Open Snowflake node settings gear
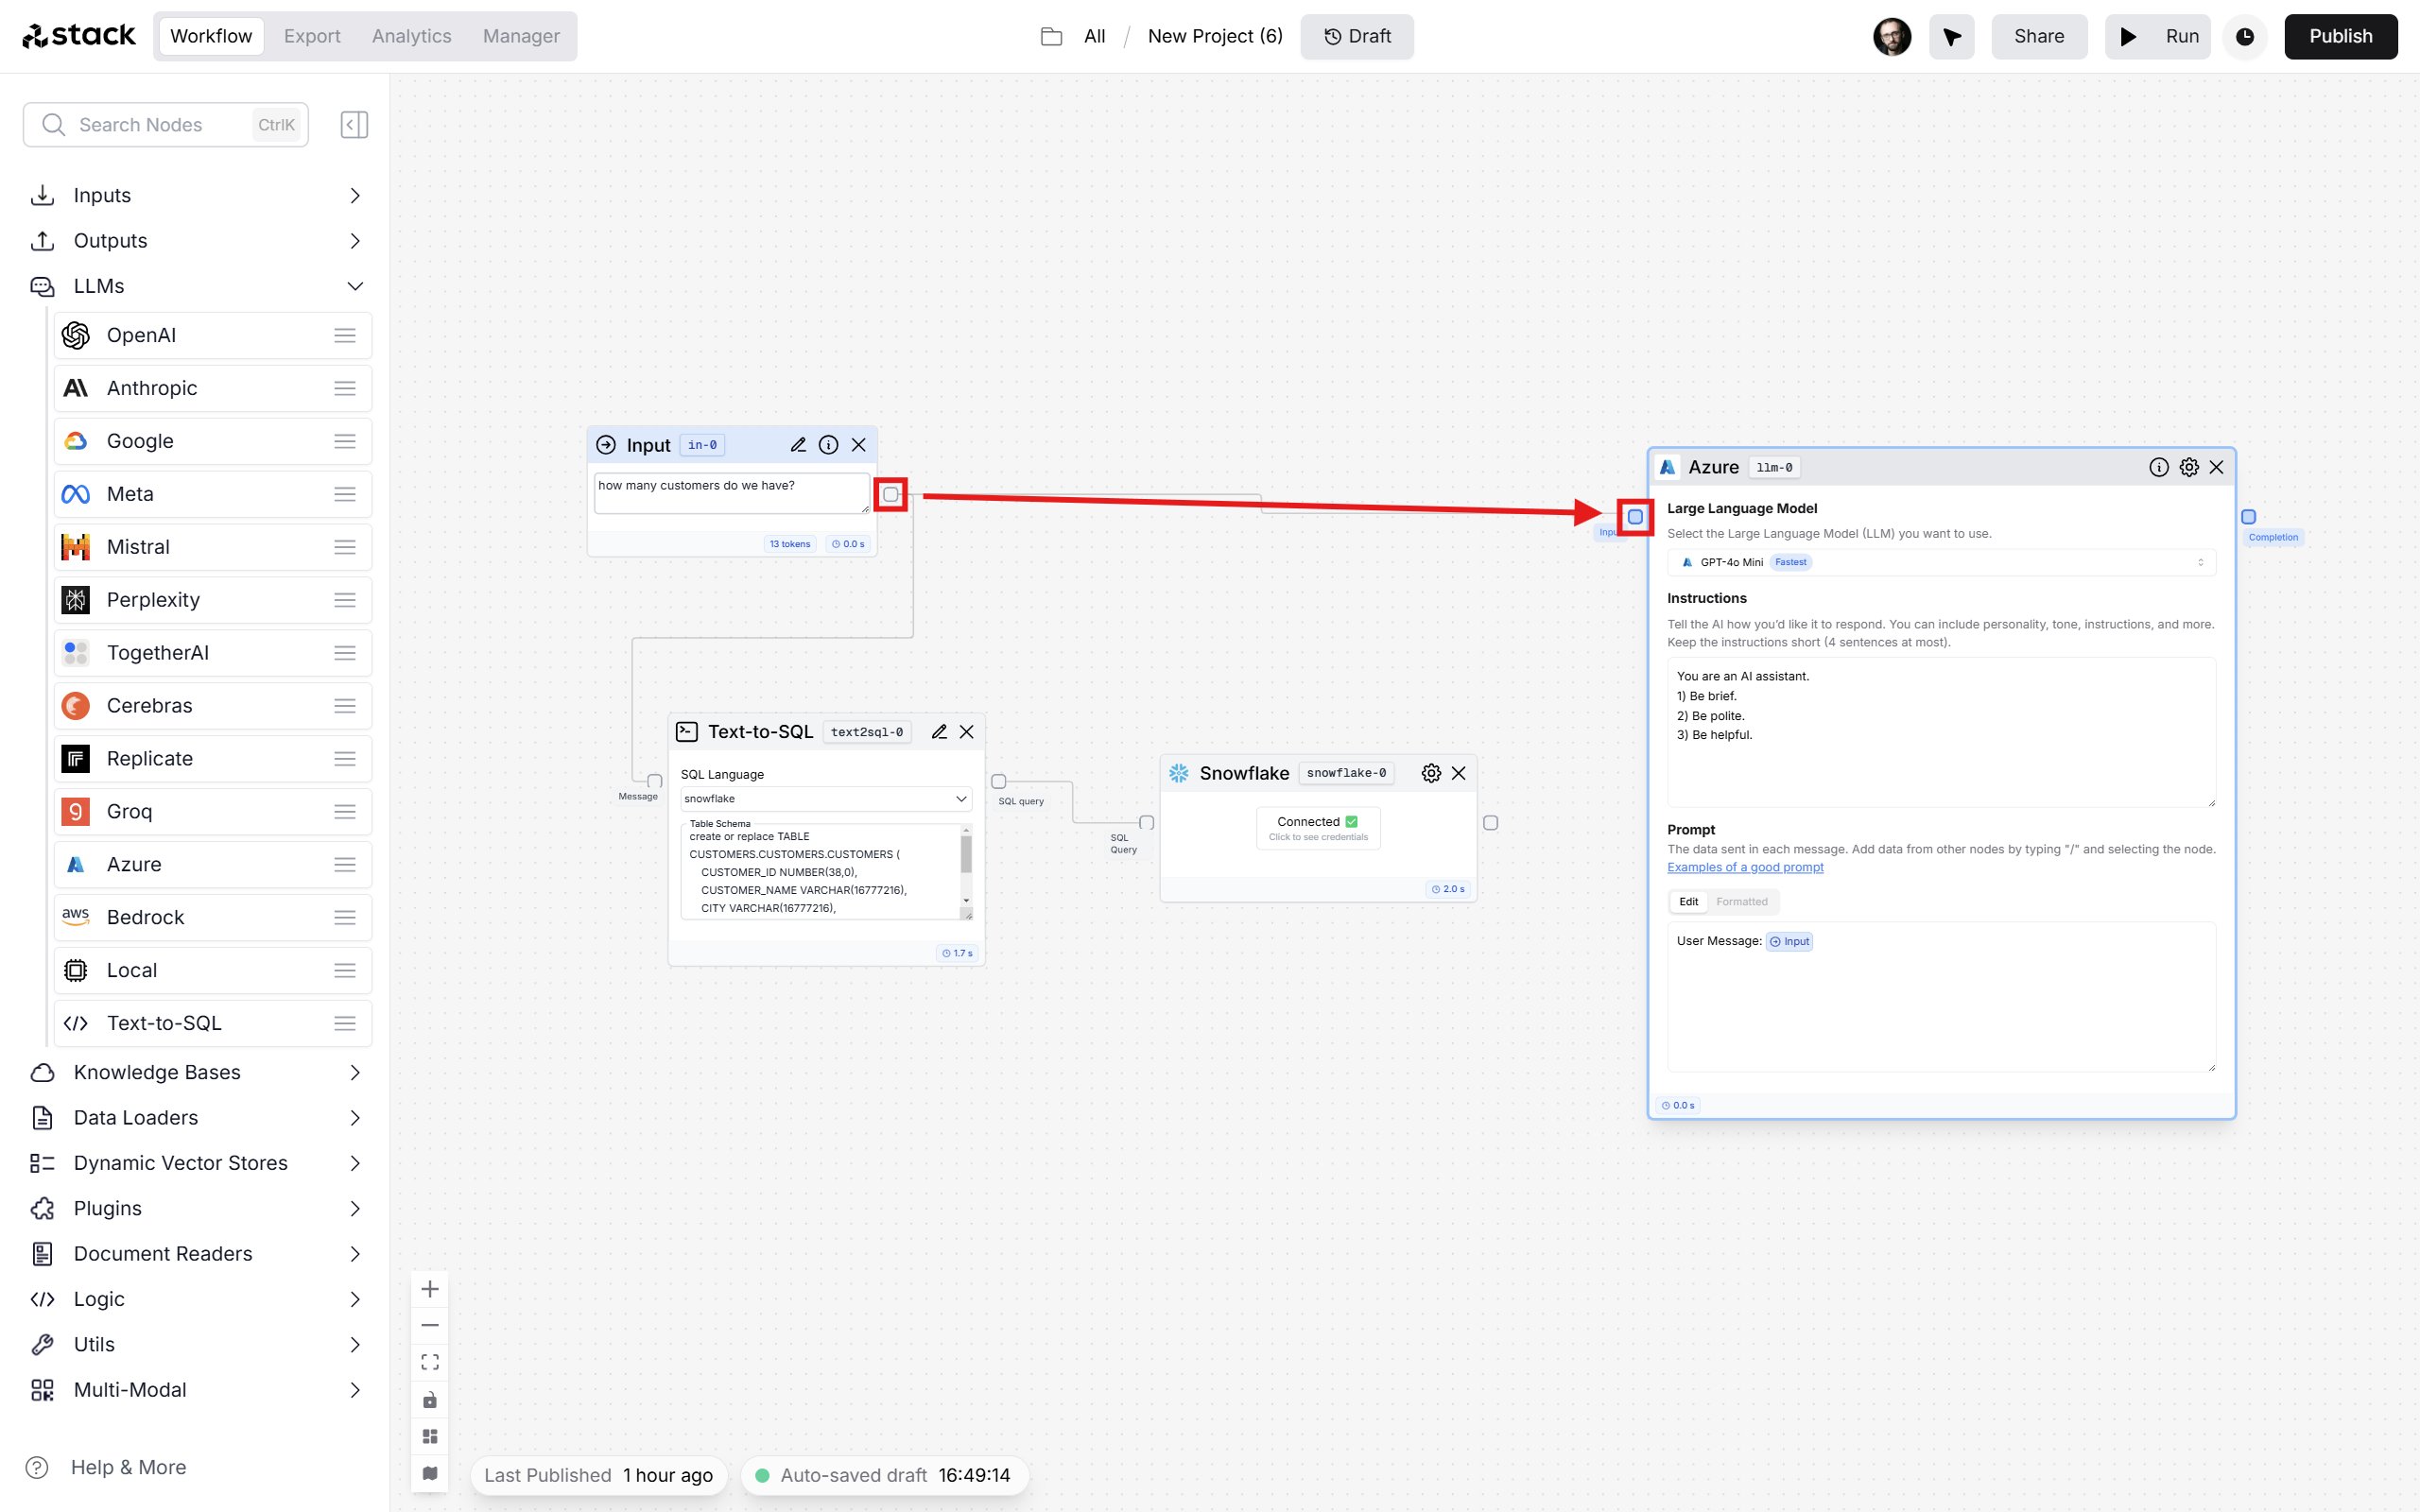 pos(1431,773)
